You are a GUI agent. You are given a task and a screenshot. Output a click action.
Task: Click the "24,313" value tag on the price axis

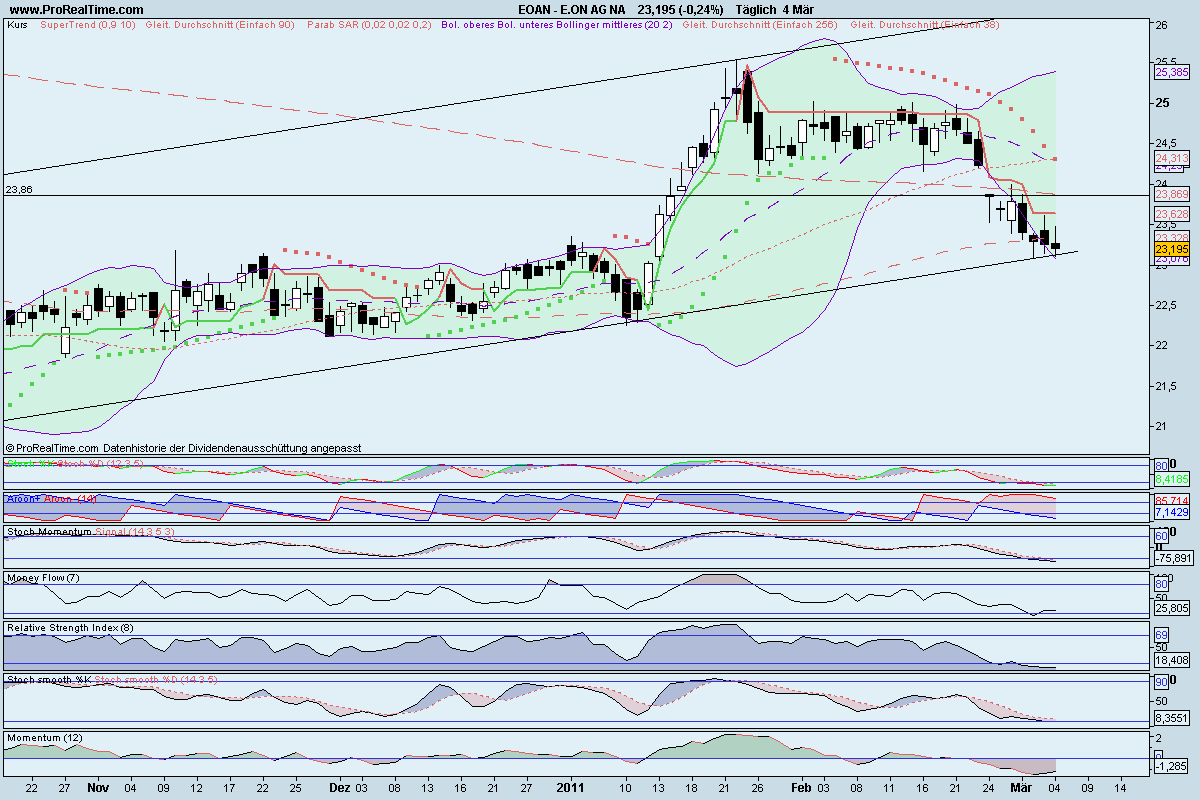1172,158
